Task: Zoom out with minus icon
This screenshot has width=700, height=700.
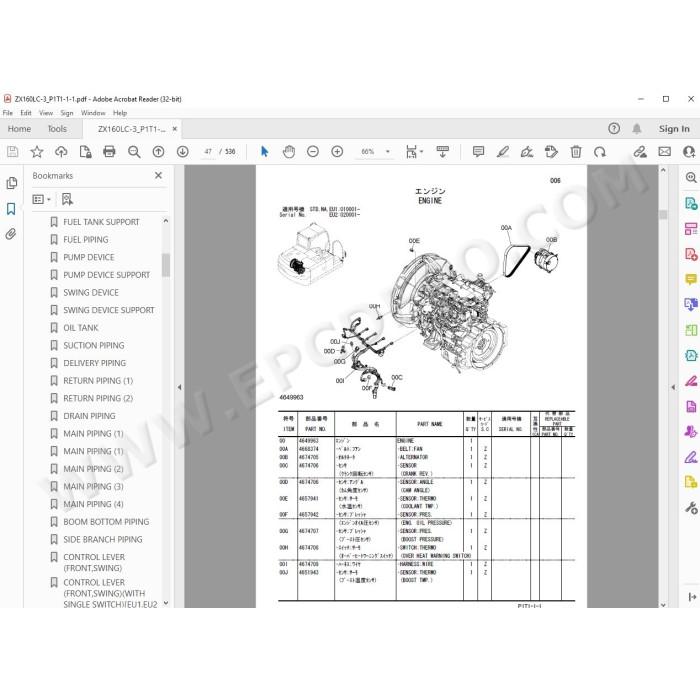Action: click(x=313, y=152)
